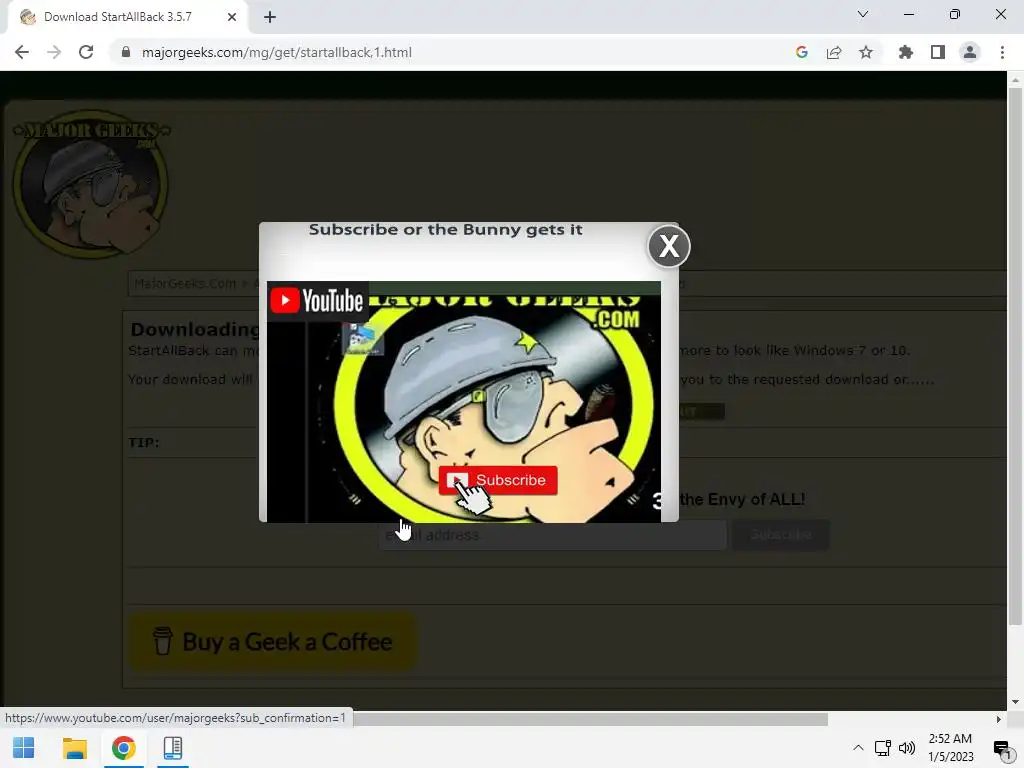Click the MajorGeeks logo at top left

(91, 184)
